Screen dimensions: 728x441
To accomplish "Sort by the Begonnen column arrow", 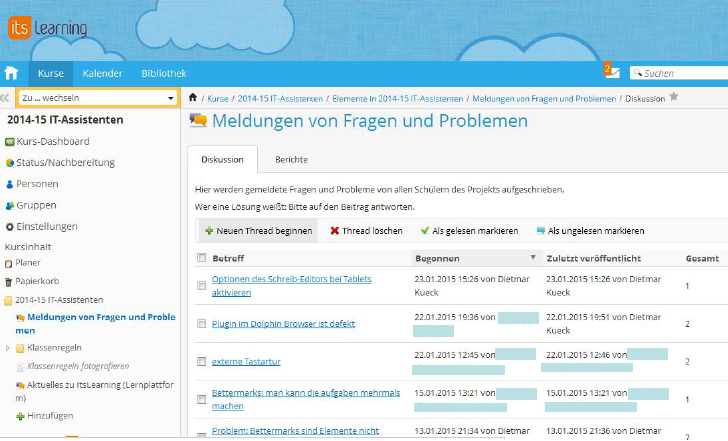I will (x=533, y=258).
